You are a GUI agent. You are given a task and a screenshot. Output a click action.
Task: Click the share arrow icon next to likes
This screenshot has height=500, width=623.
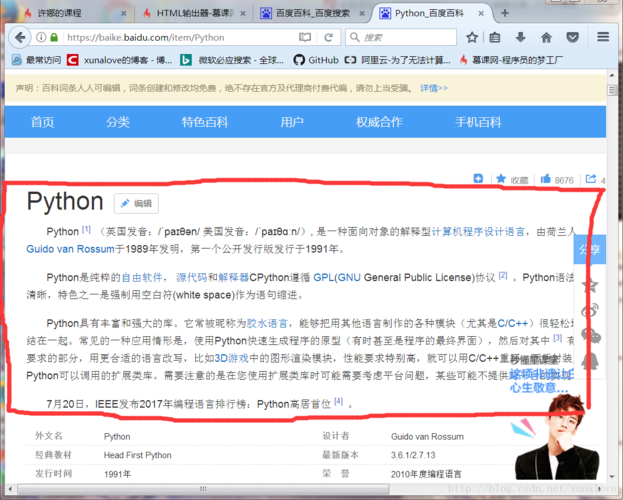tap(591, 179)
